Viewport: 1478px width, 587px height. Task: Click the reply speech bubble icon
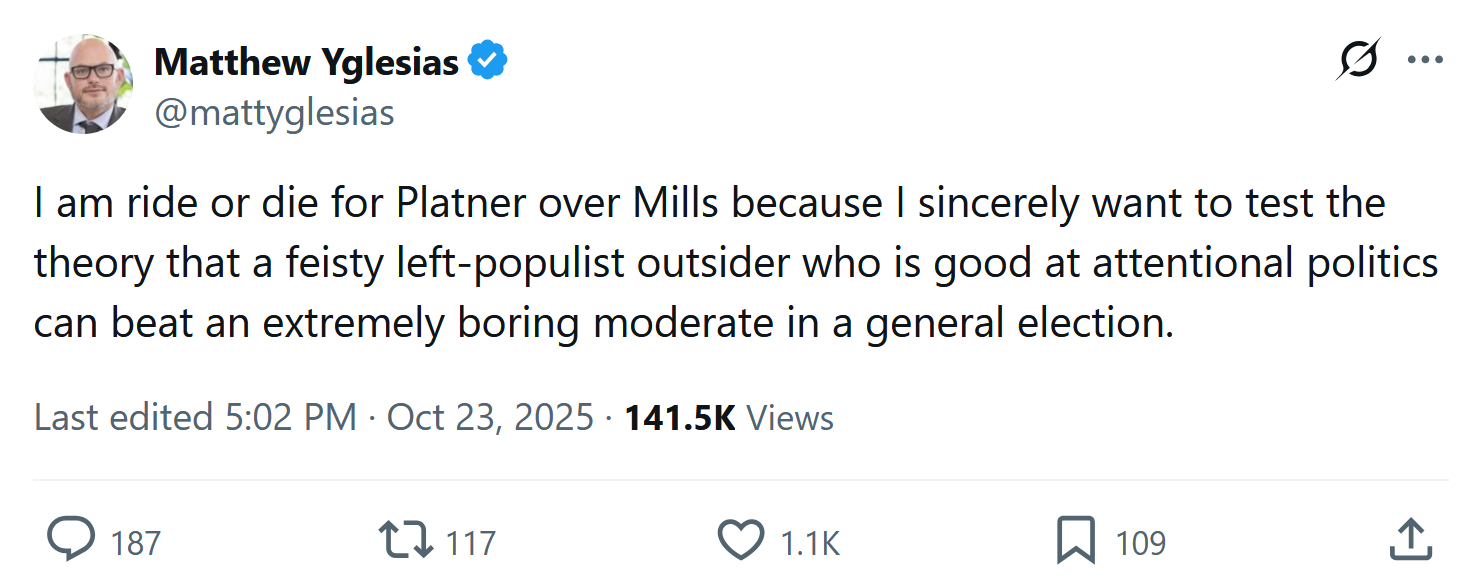point(72,541)
